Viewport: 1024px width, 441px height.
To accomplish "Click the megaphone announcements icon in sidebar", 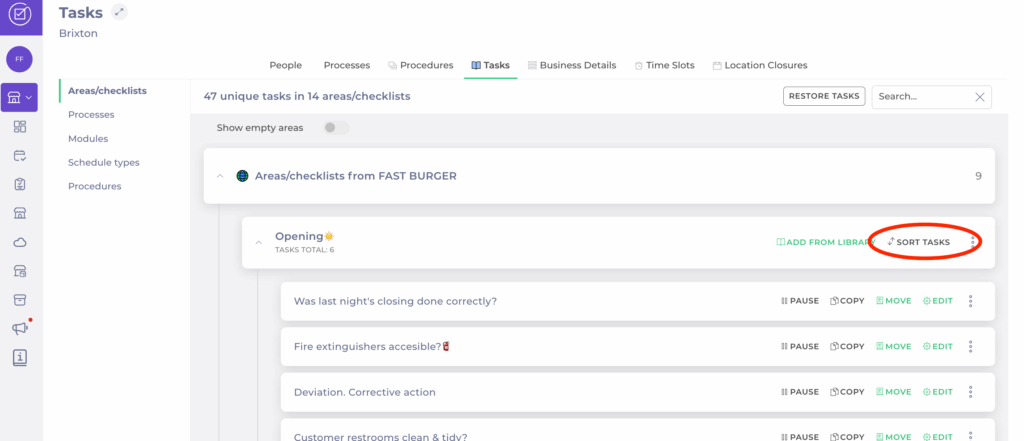I will pos(20,328).
